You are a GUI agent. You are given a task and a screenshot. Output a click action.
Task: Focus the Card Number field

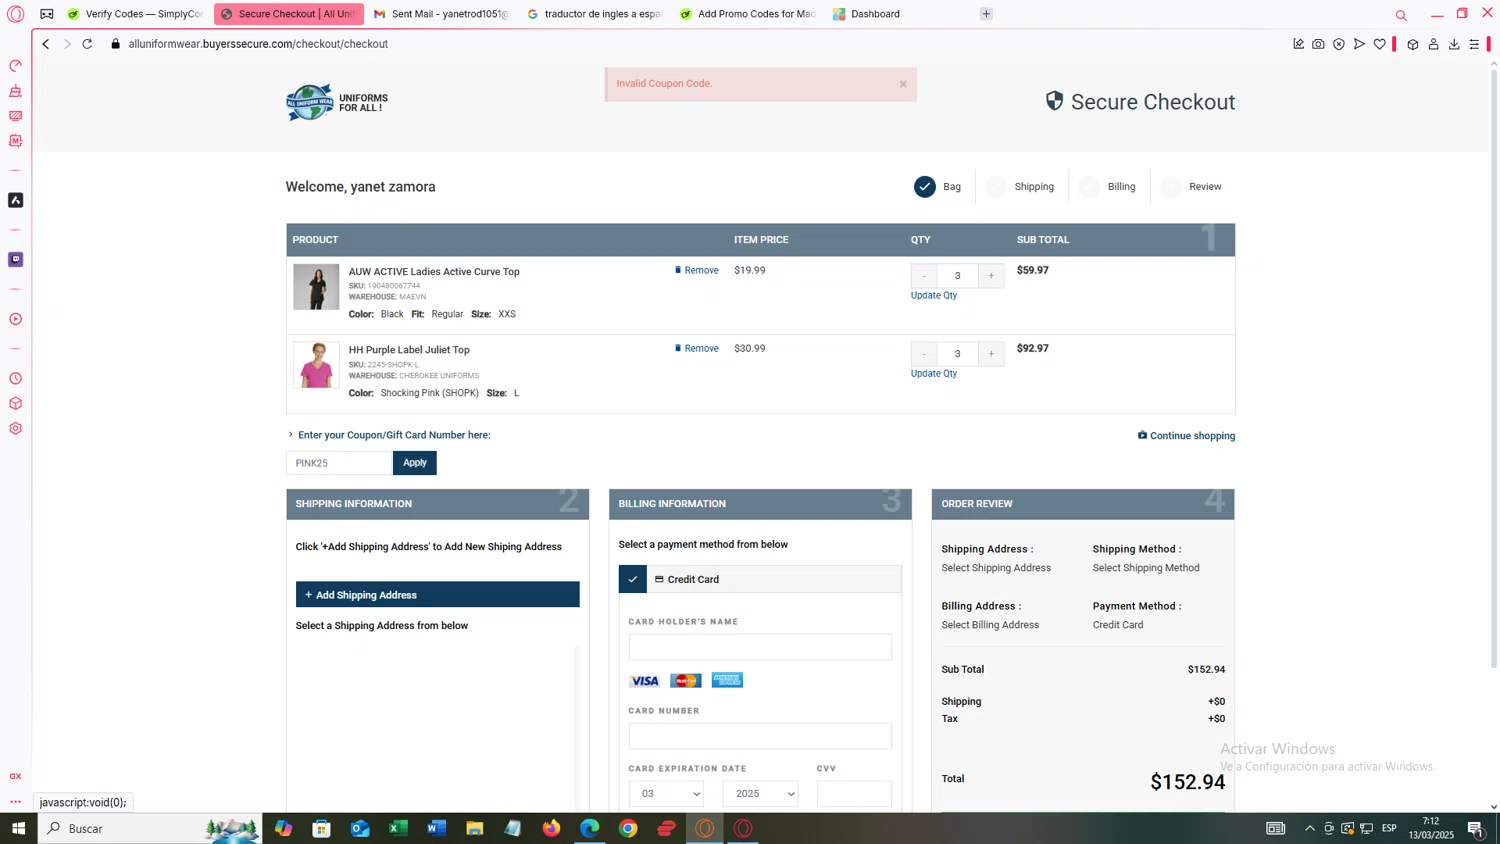pos(760,736)
